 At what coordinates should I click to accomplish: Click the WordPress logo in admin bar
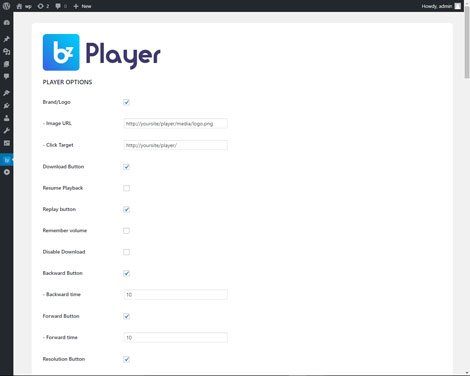coord(6,6)
